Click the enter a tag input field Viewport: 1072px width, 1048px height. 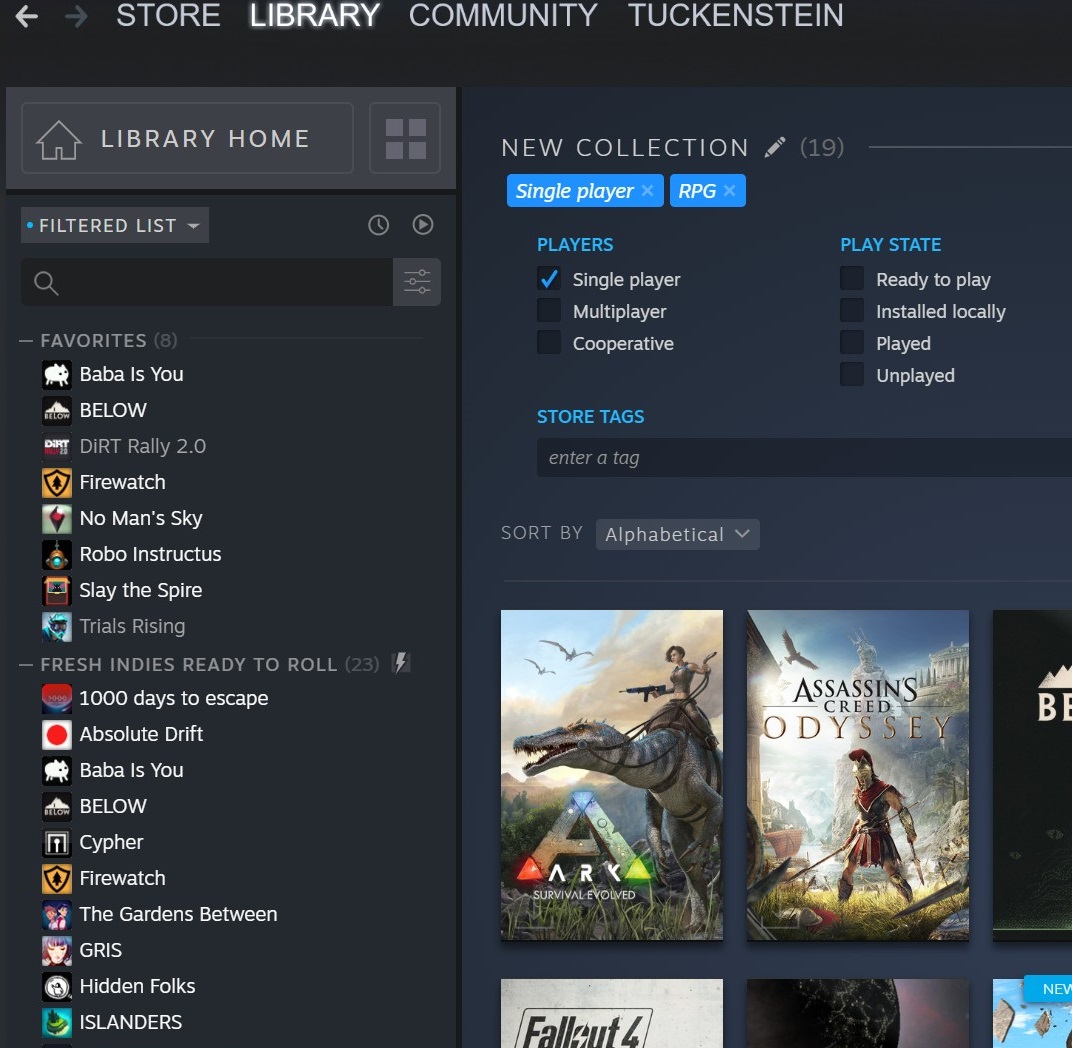[700, 457]
